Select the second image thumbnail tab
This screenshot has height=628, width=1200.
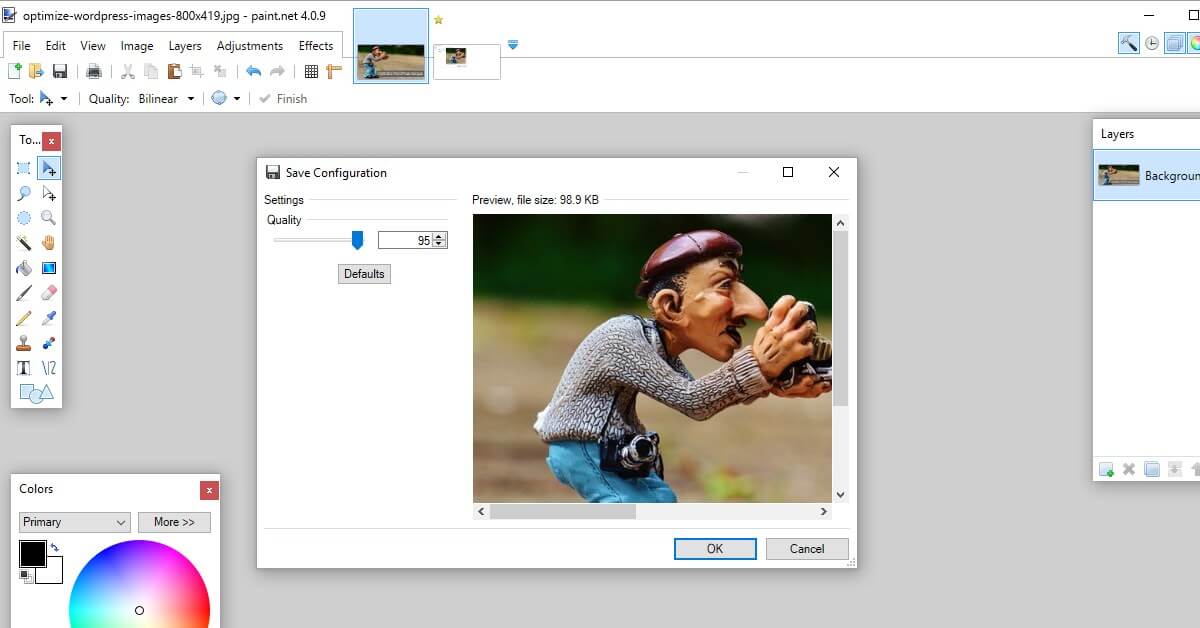[x=467, y=61]
